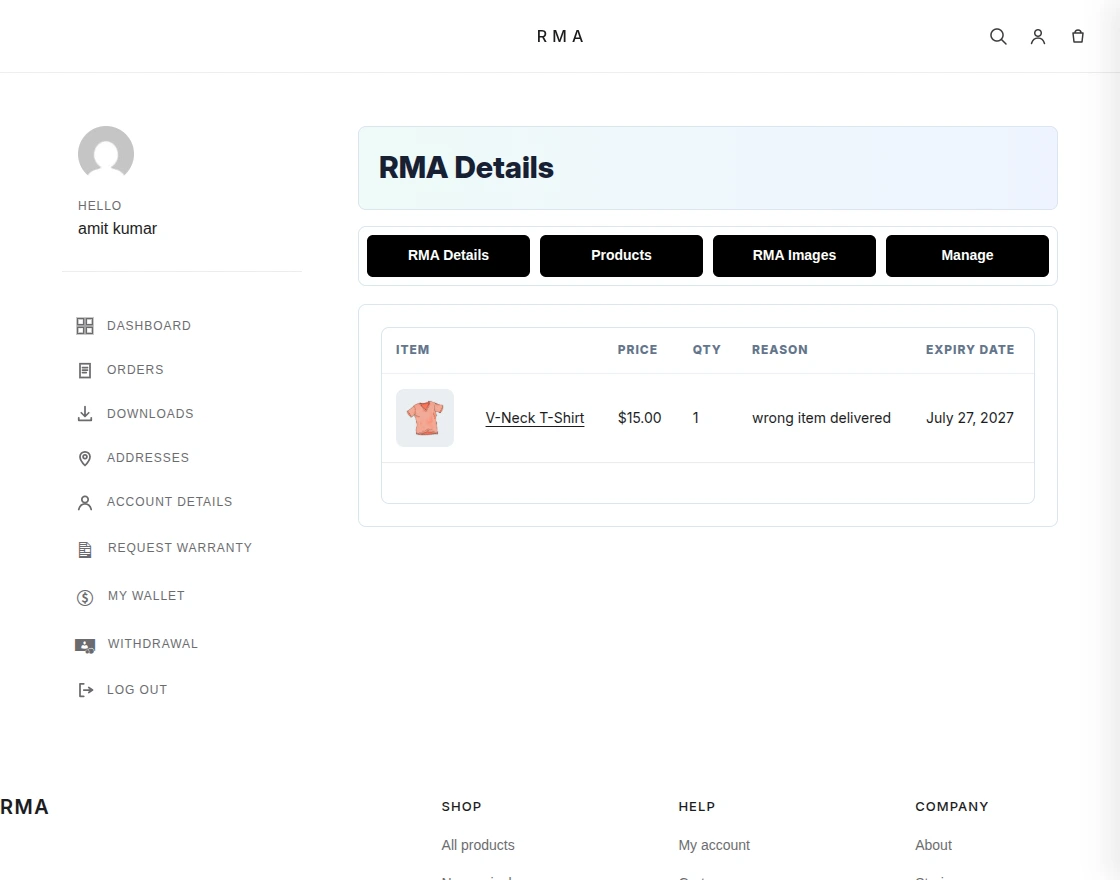Click the Withdrawal card icon

point(85,645)
